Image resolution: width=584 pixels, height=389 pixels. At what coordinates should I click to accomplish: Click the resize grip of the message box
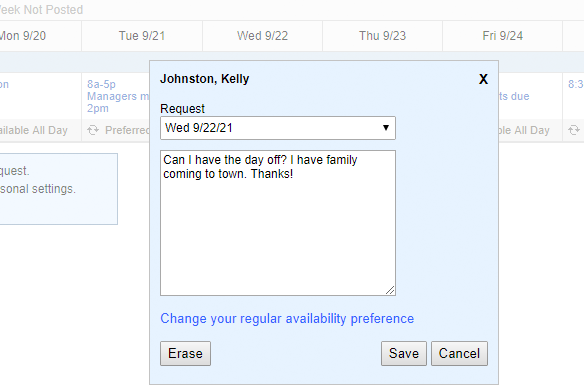pos(390,290)
